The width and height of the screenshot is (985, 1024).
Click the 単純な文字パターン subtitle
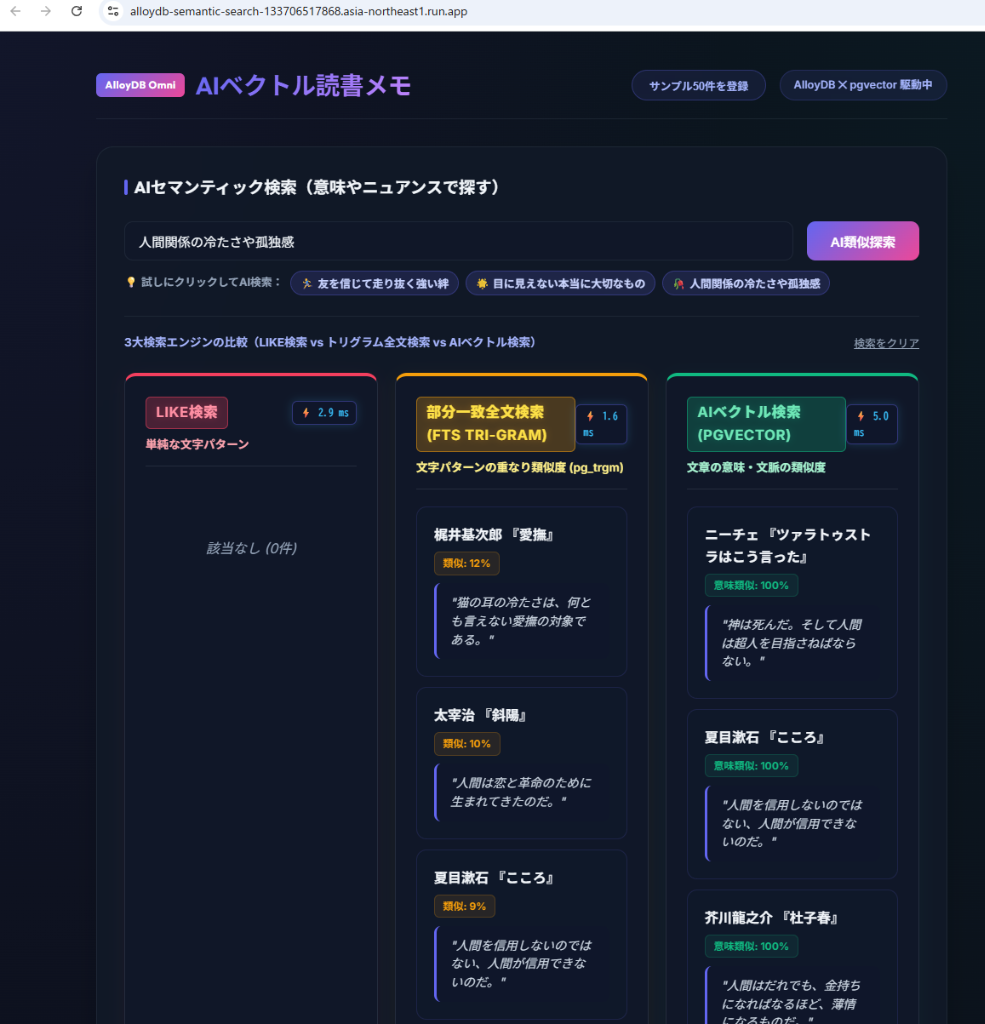tap(197, 444)
